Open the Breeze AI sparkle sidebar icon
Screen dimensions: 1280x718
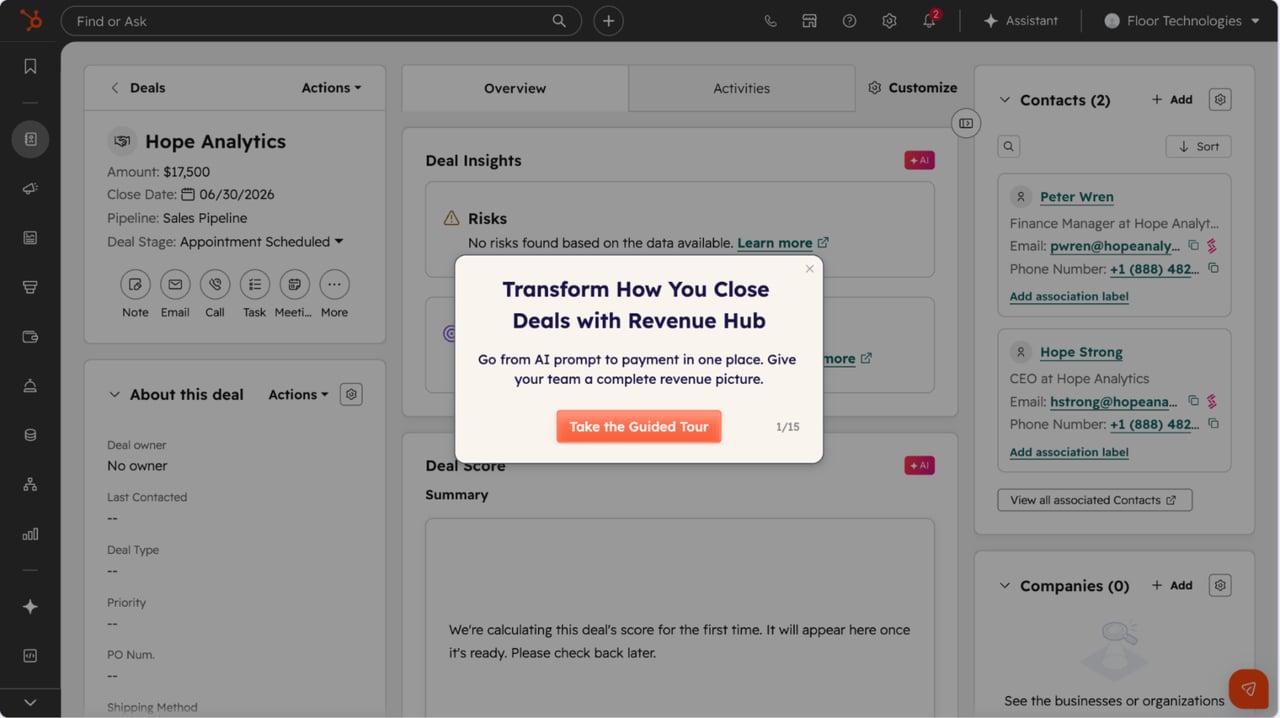30,607
